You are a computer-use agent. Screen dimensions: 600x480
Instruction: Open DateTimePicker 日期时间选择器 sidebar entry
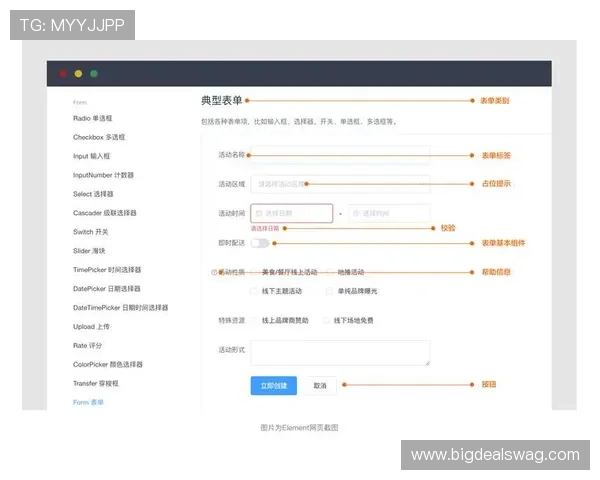[x=120, y=308]
